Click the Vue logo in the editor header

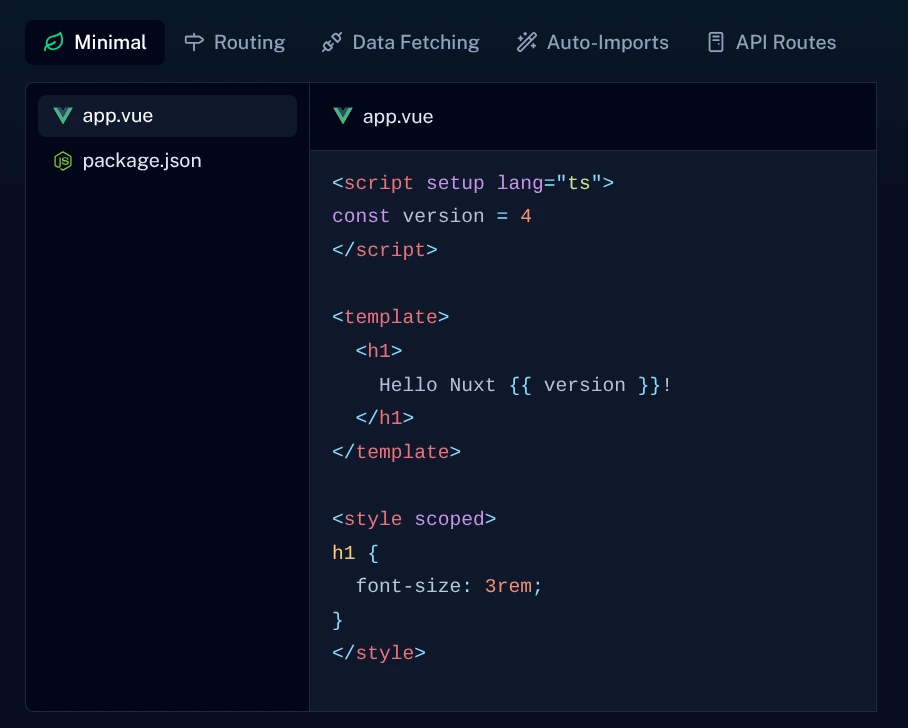click(x=343, y=116)
